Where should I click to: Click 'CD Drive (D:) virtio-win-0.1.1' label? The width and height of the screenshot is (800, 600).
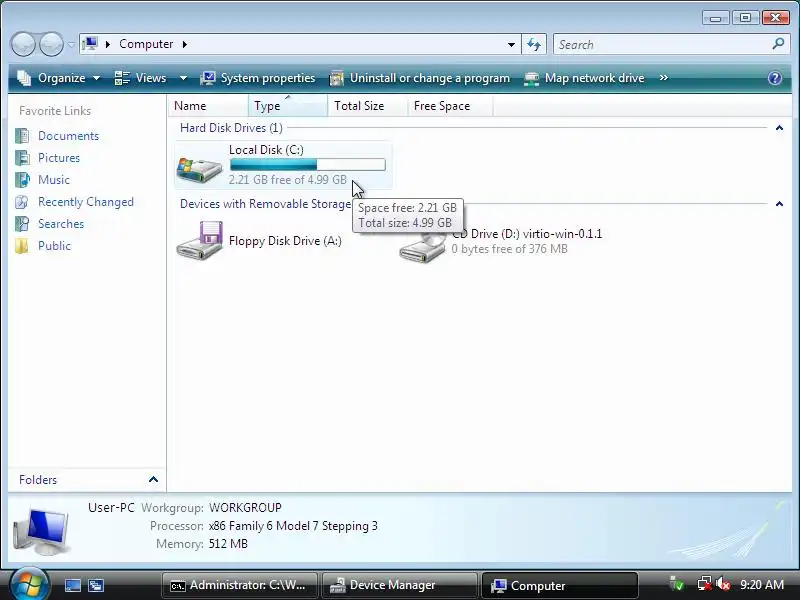click(x=527, y=234)
